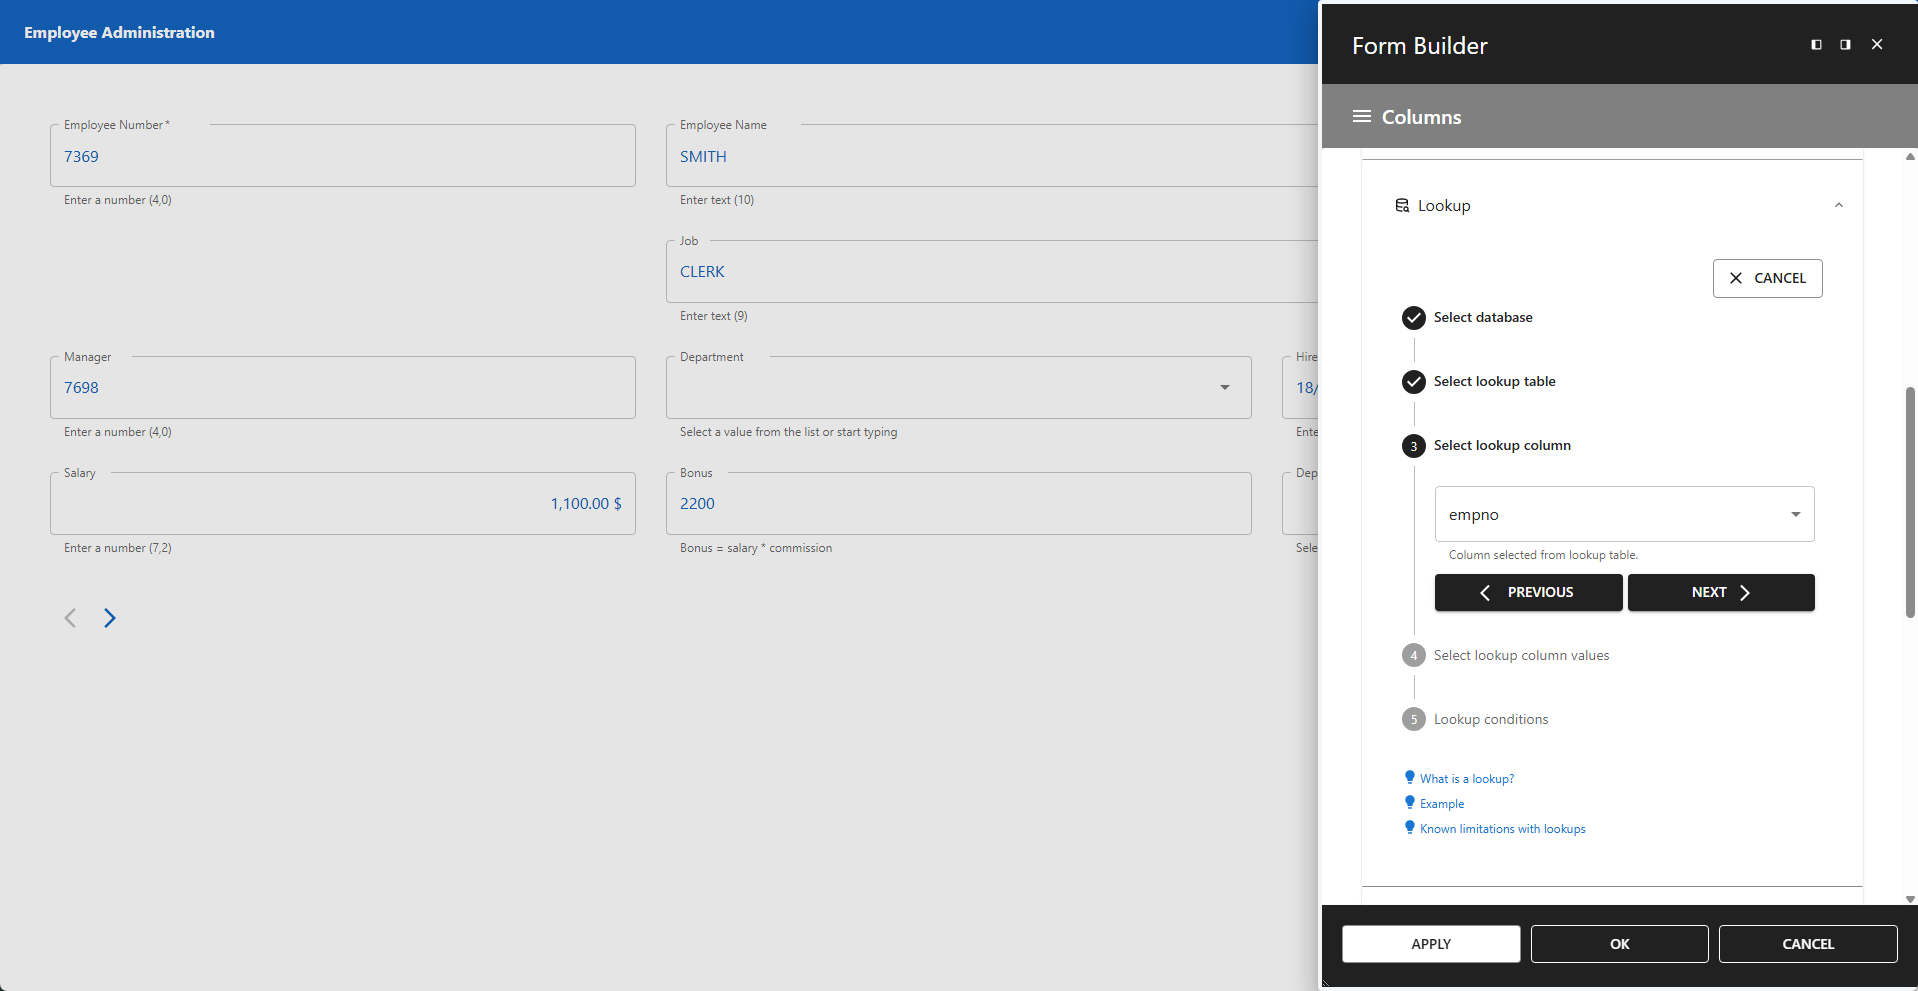The height and width of the screenshot is (991, 1918).
Task: Navigate to next record using right chevron arrow
Action: pos(110,618)
